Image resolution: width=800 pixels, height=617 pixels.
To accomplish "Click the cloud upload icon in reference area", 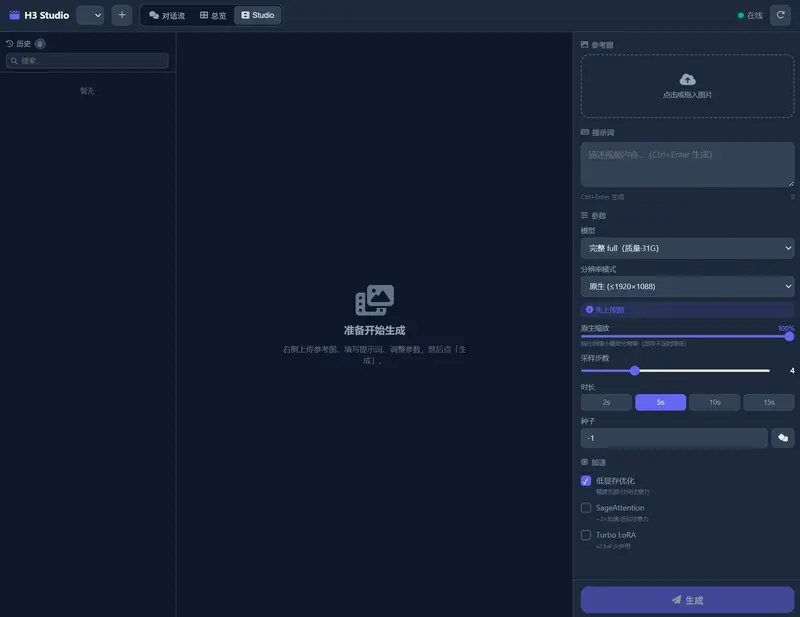I will (687, 80).
